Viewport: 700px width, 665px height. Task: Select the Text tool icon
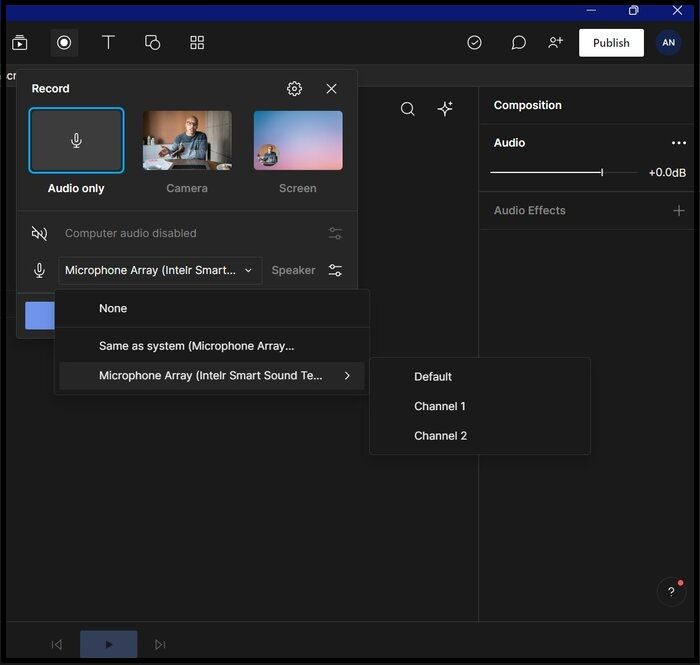click(108, 42)
